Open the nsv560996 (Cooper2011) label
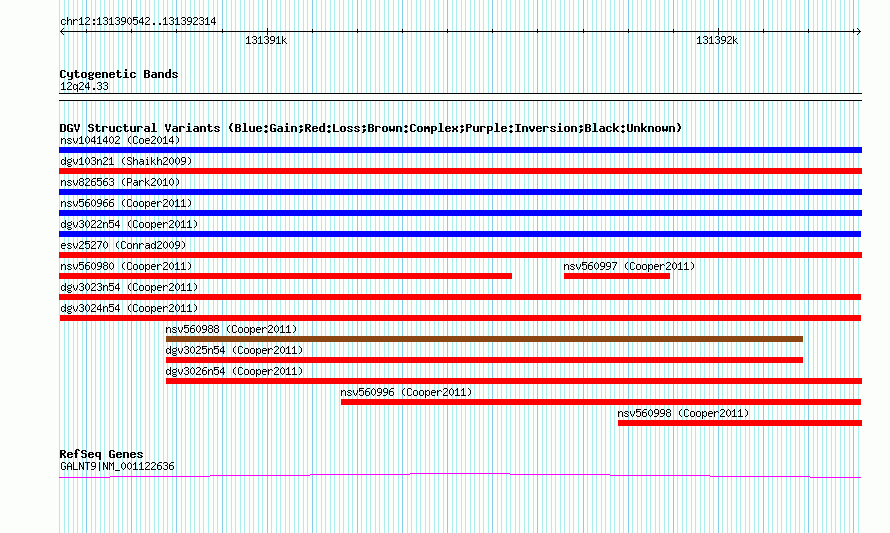 pyautogui.click(x=406, y=392)
